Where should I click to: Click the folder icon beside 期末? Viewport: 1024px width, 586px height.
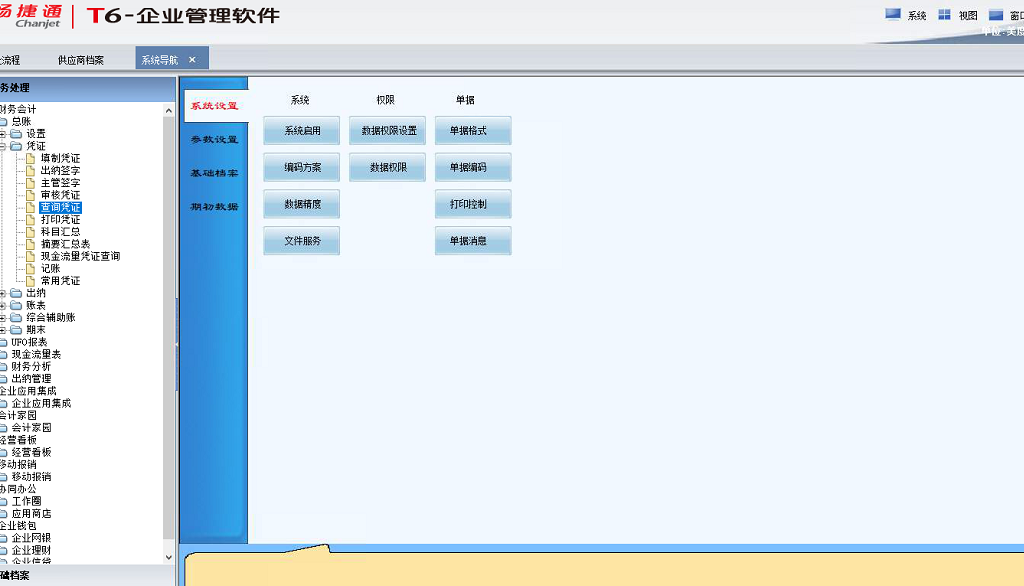[16, 330]
